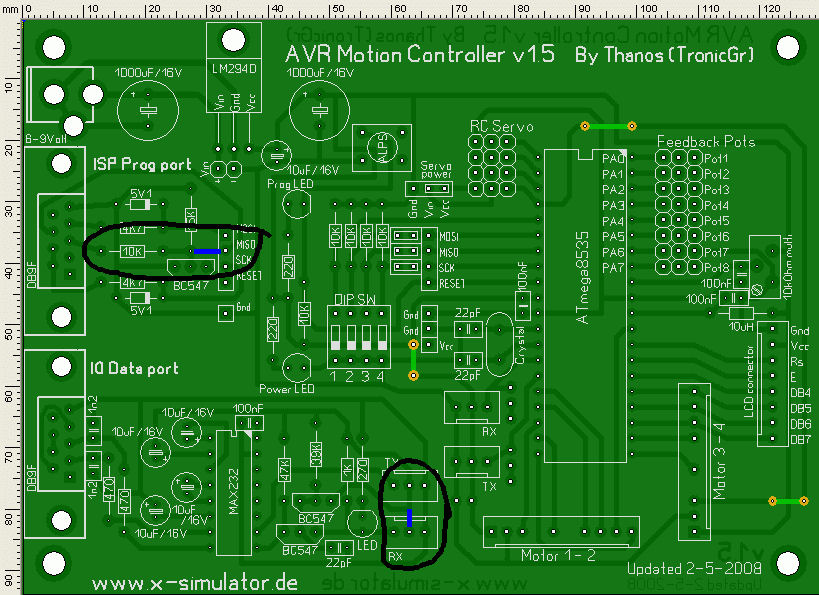Screen dimensions: 819x595
Task: Click the 'Power LED' label
Action: tap(287, 389)
